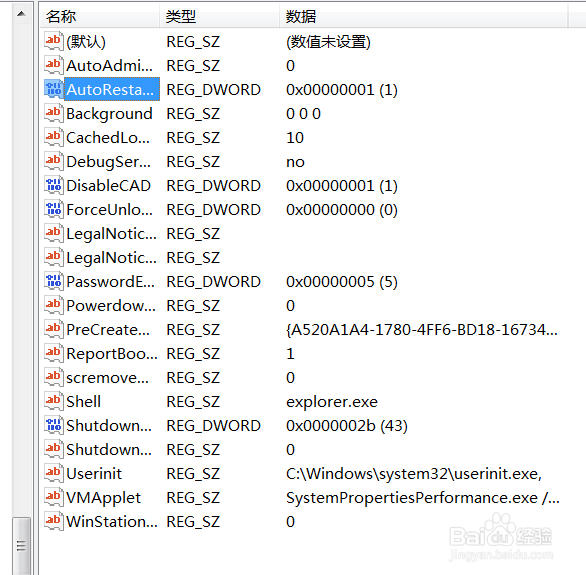This screenshot has height=575, width=586.
Task: Click the ab icon next to CachedLo...
Action: click(x=53, y=137)
